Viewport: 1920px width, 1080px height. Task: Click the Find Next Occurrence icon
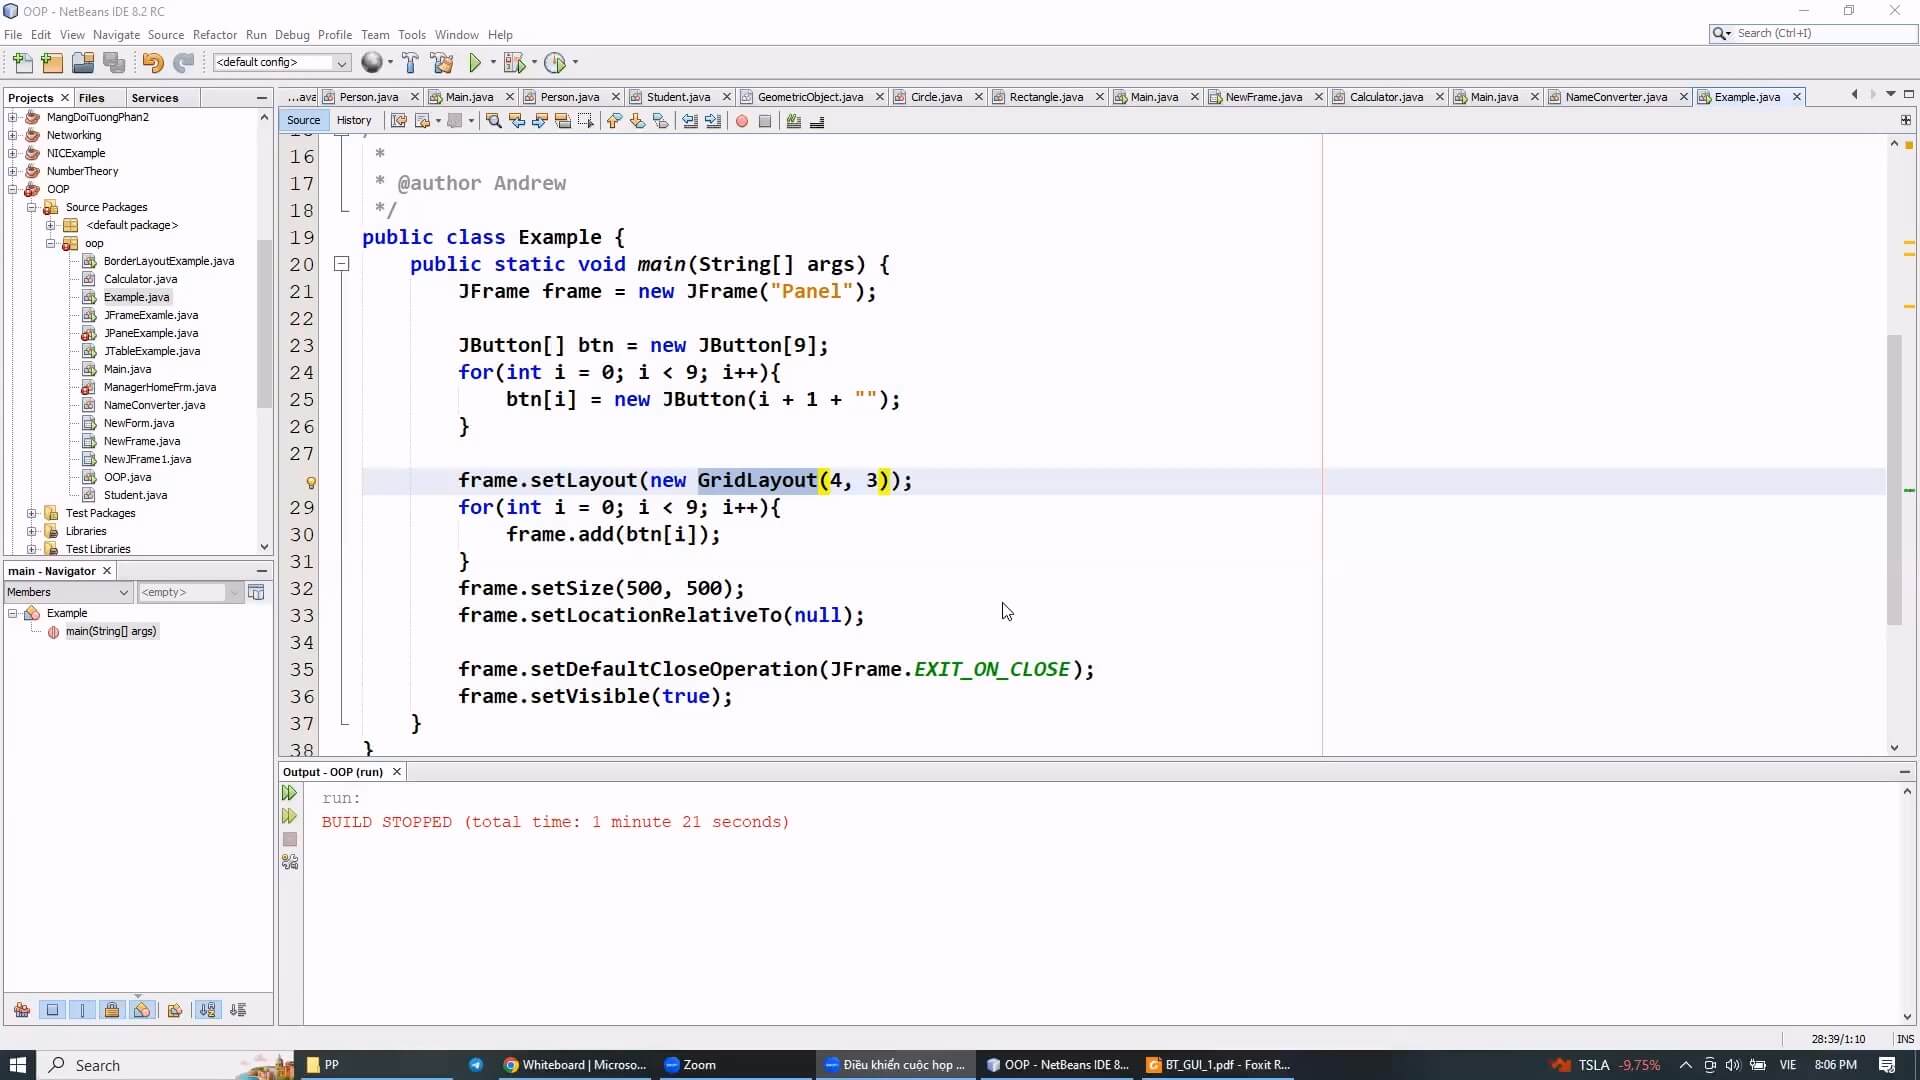540,121
